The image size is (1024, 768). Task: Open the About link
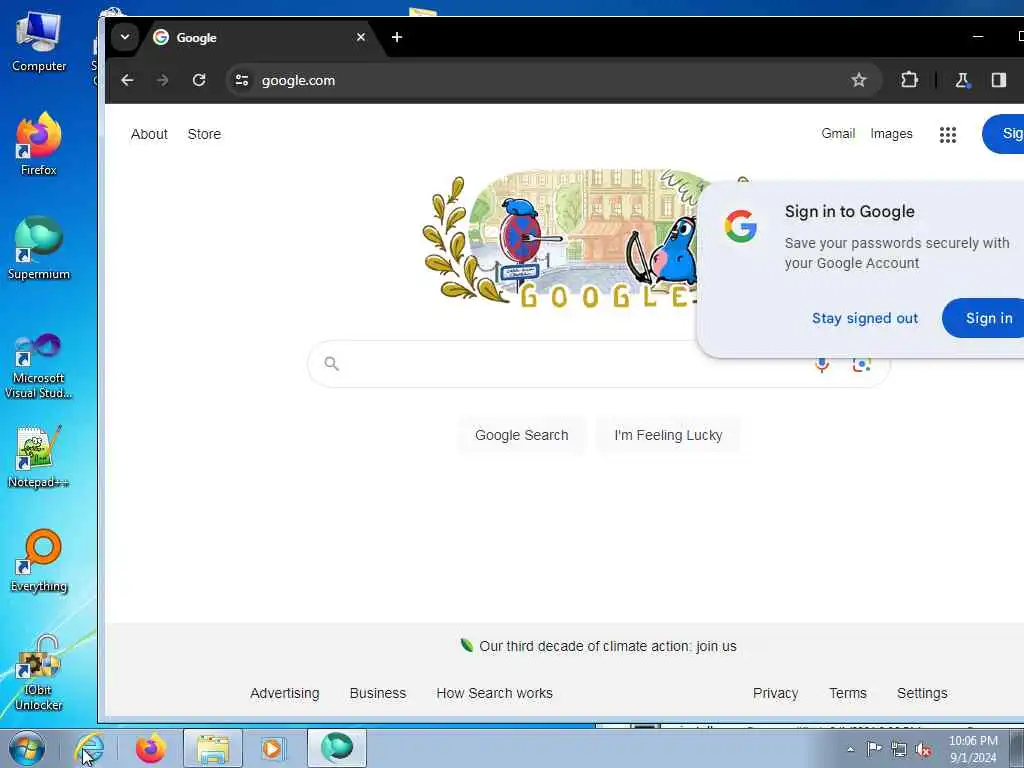coord(149,134)
